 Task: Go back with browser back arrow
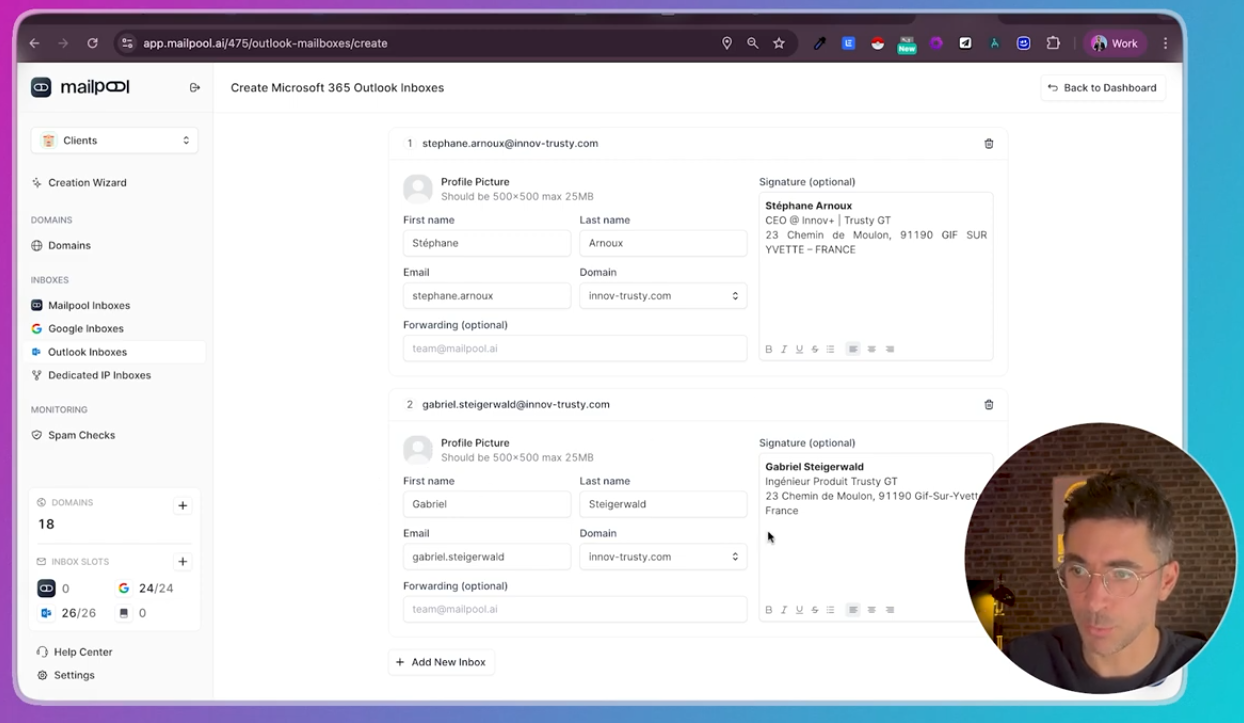[x=35, y=44]
